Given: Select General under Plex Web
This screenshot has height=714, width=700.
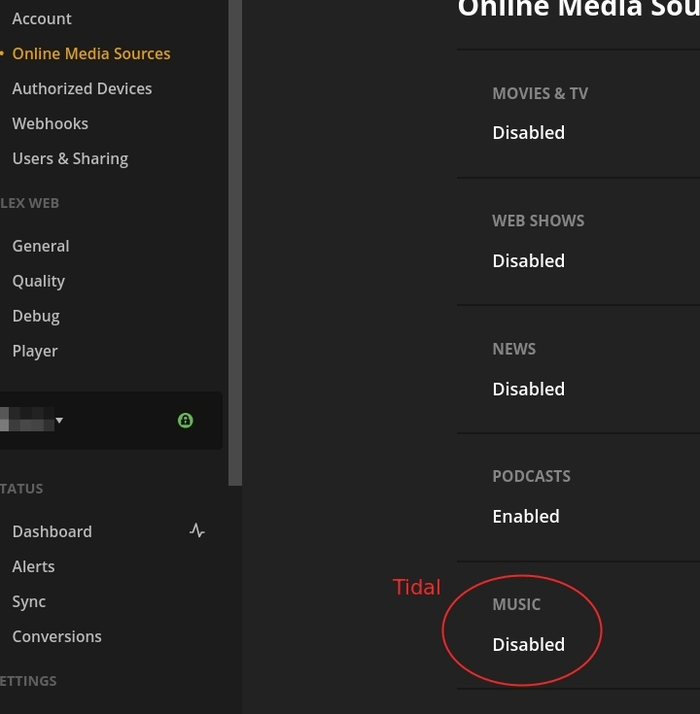Looking at the screenshot, I should 41,246.
